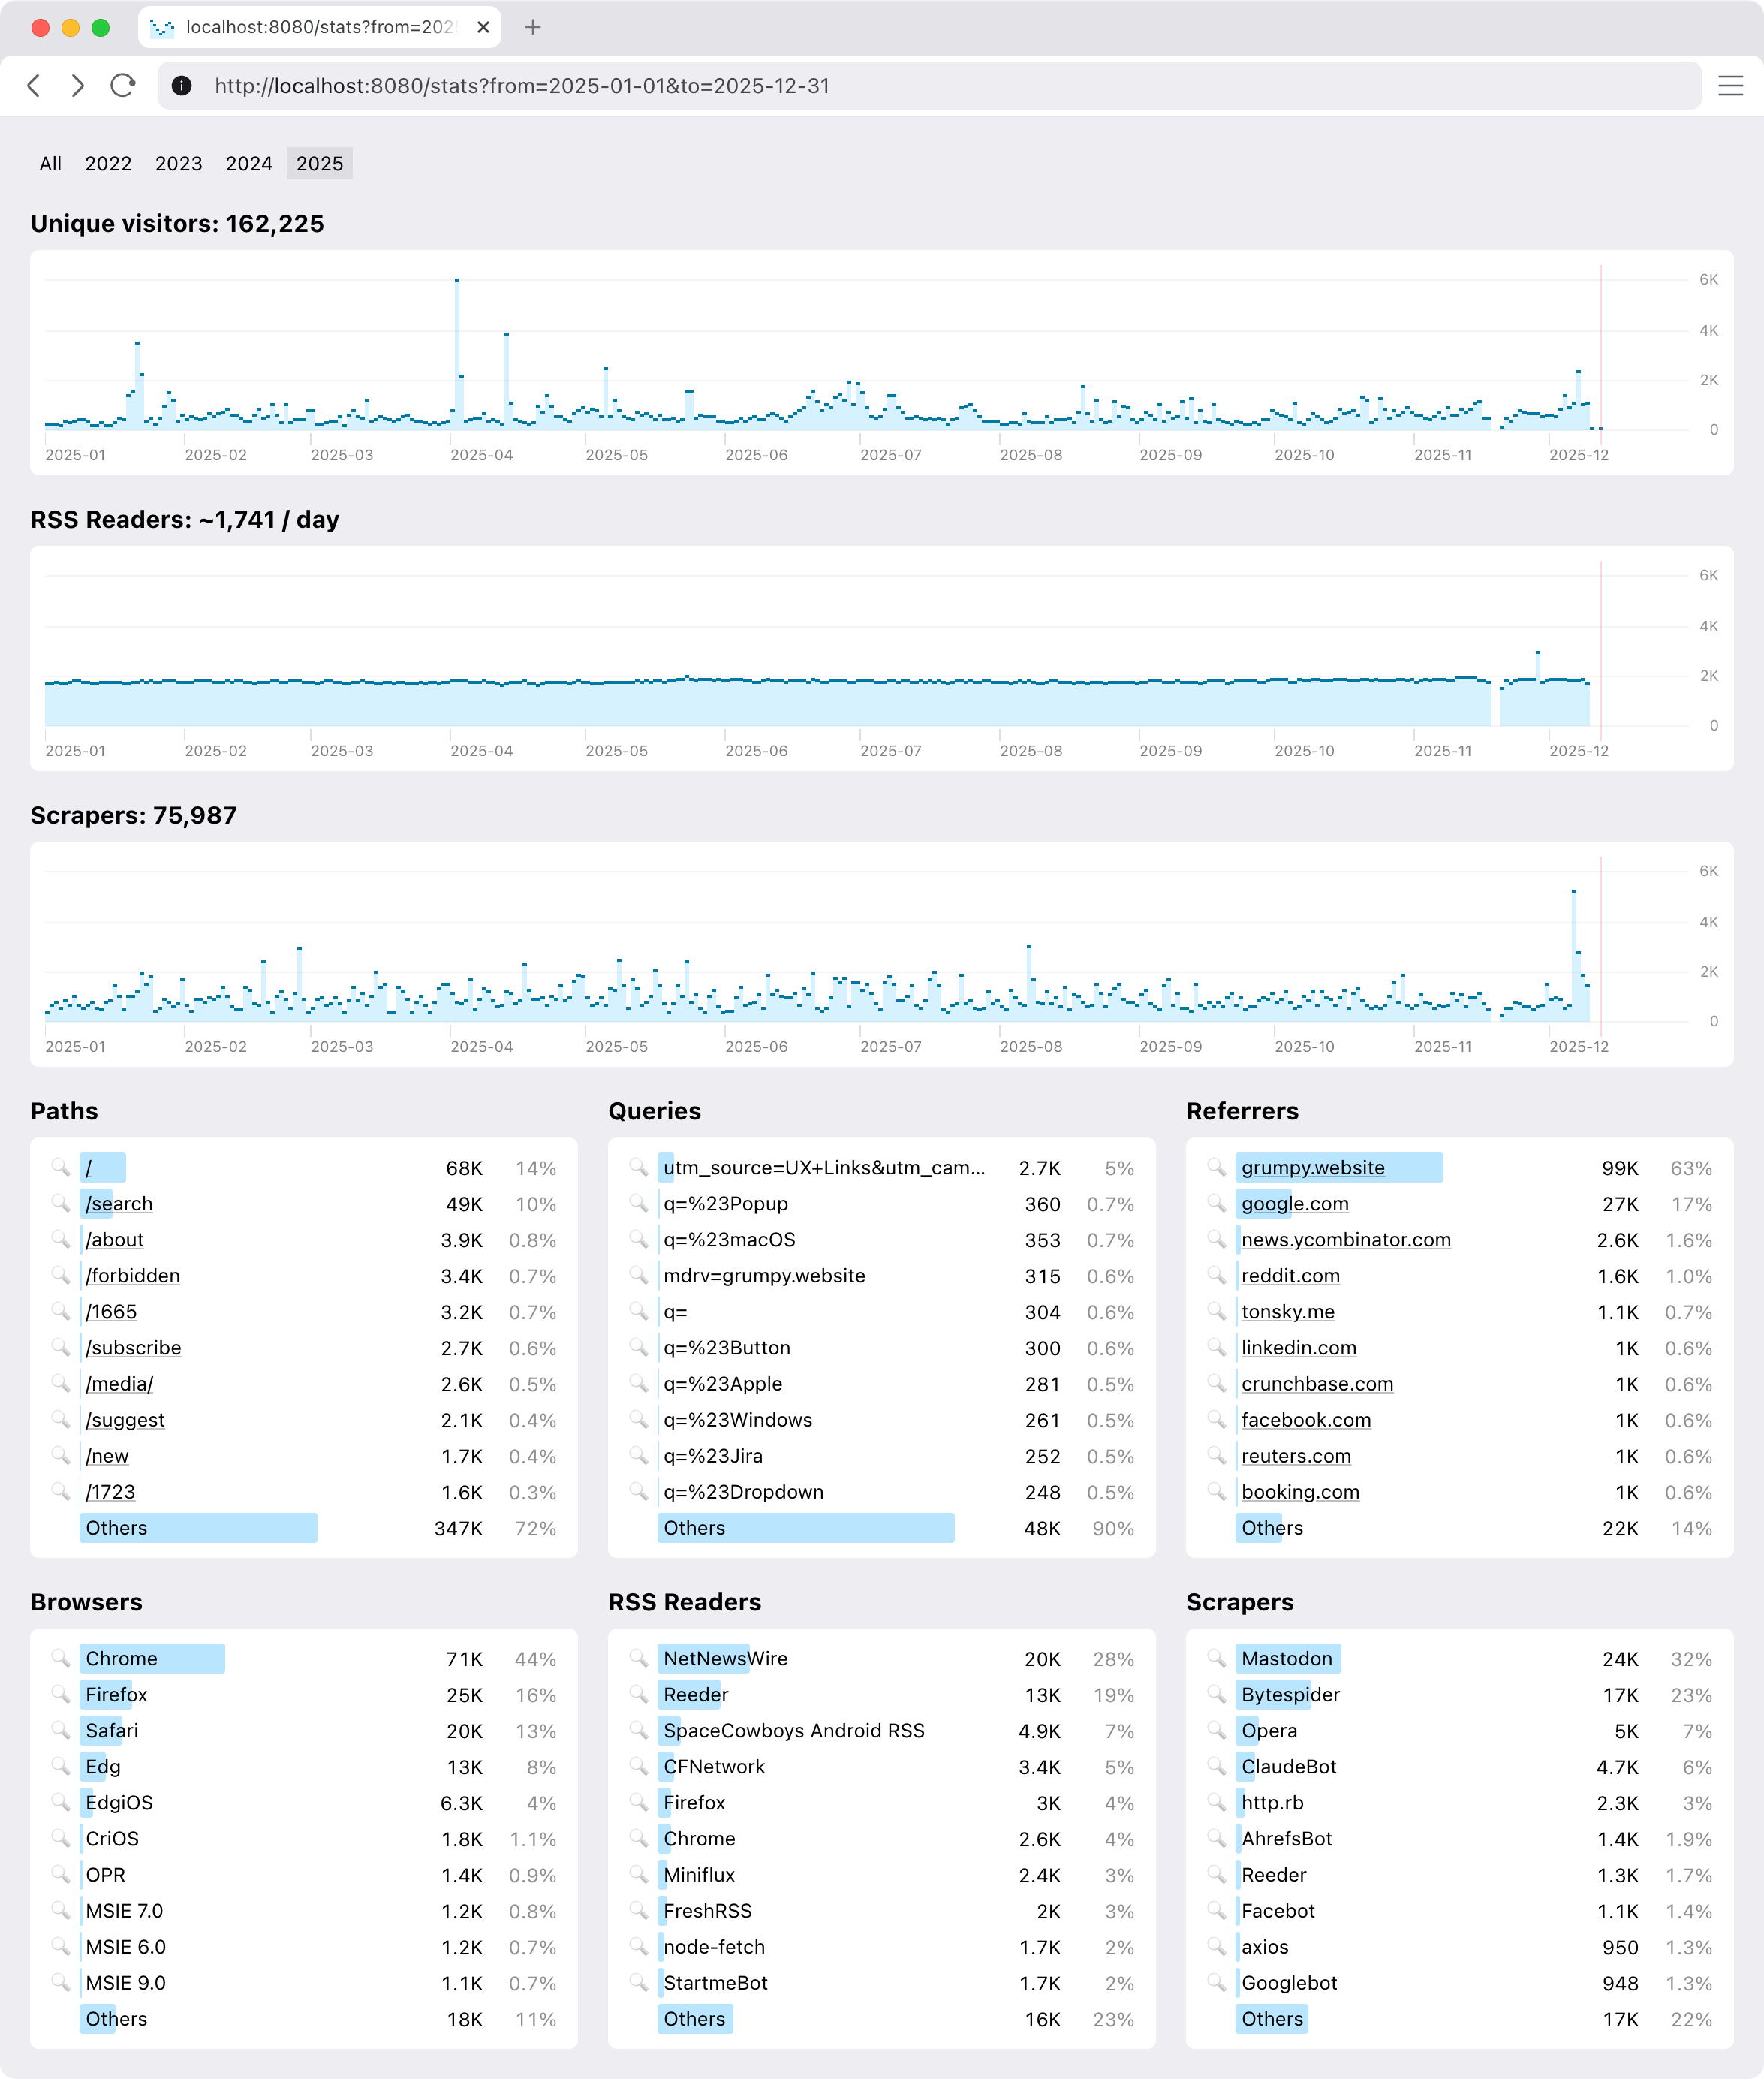Click magnifier icon beside Chrome browser row
This screenshot has width=1764, height=2079.
tap(61, 1658)
